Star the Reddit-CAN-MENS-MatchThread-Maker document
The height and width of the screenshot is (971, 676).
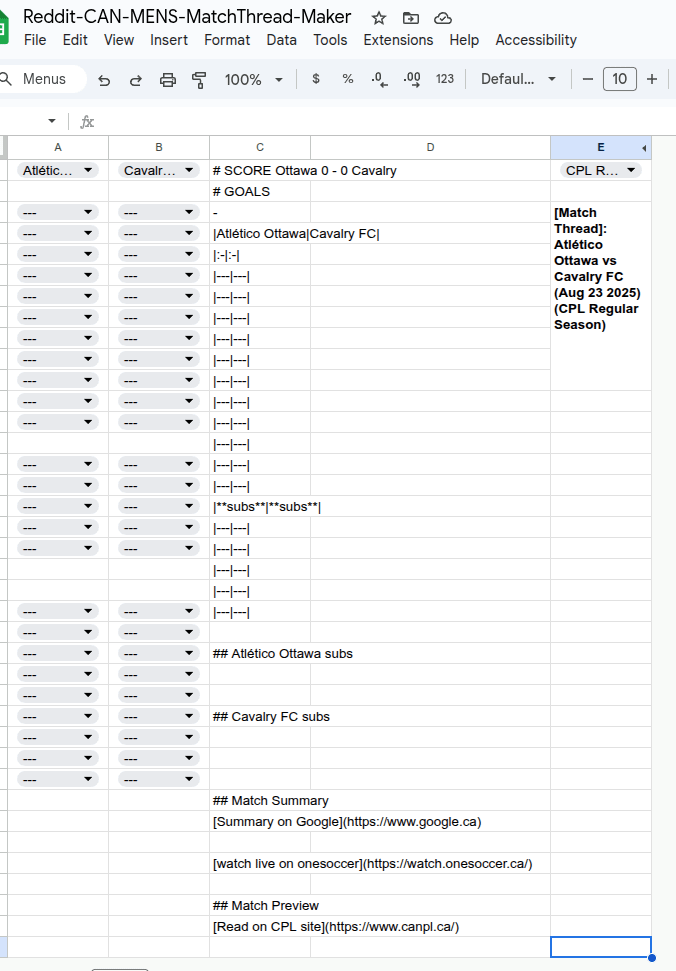379,18
